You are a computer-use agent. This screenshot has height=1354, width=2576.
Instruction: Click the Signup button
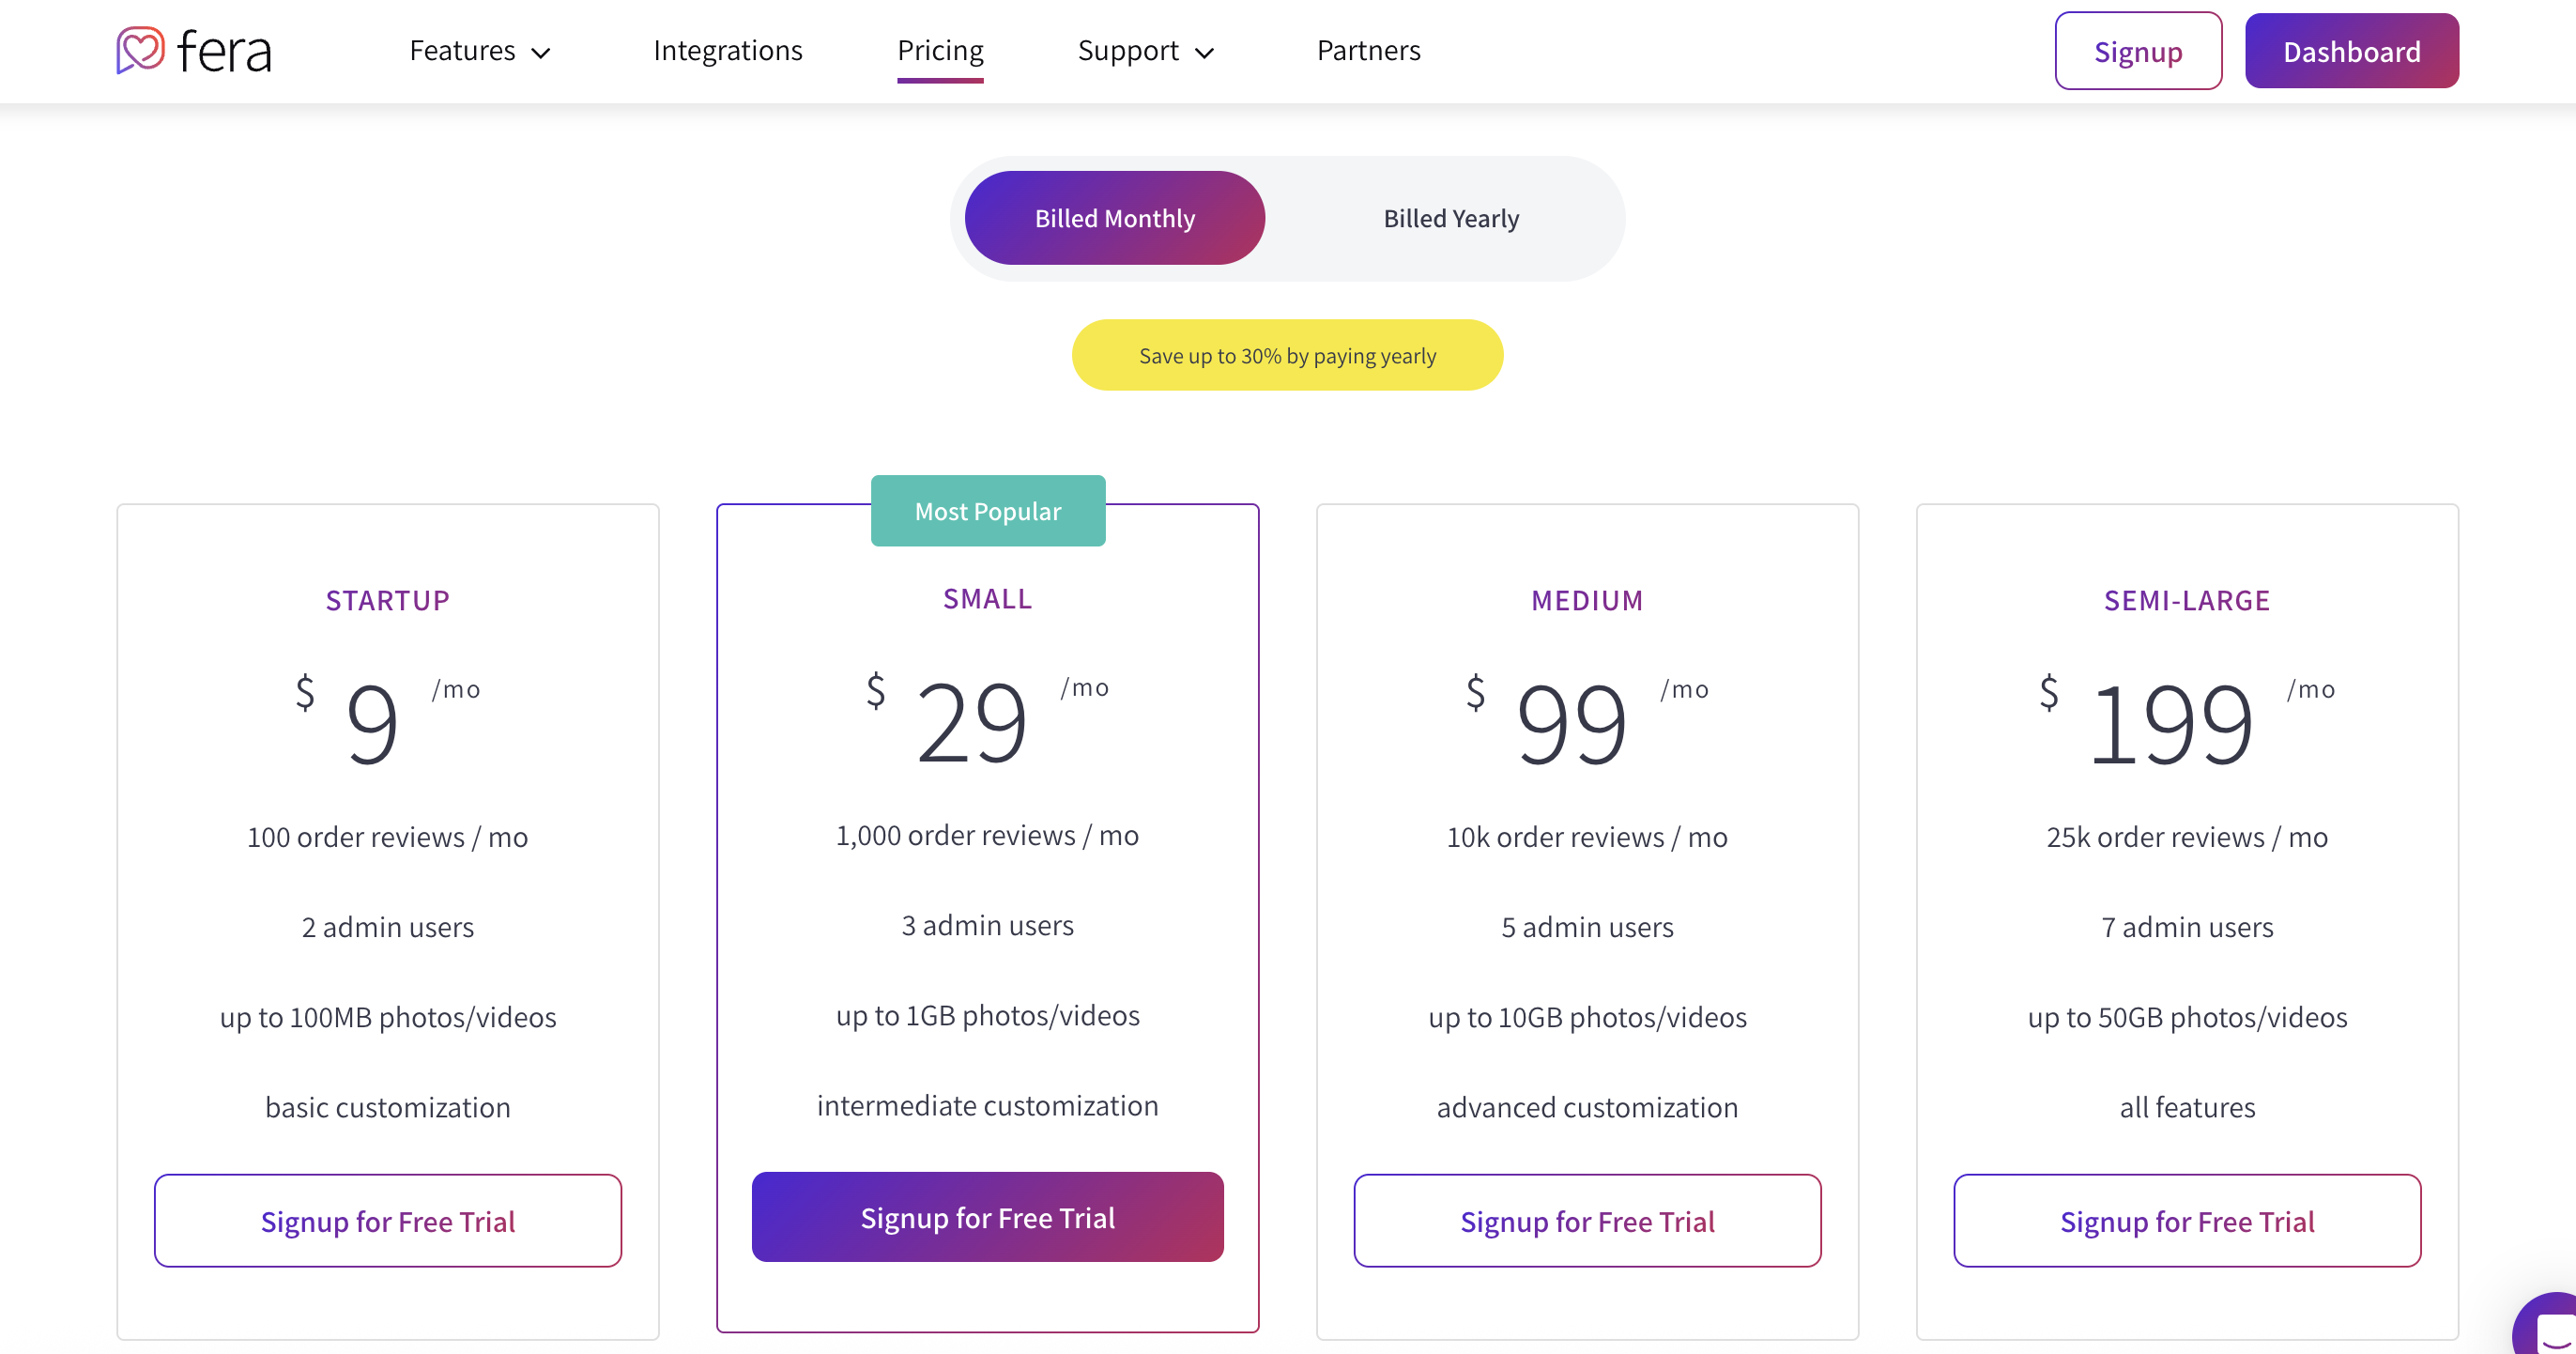2138,50
